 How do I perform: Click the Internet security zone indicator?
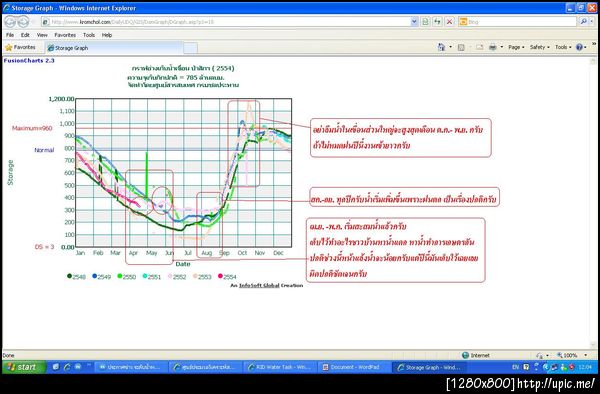pyautogui.click(x=476, y=355)
